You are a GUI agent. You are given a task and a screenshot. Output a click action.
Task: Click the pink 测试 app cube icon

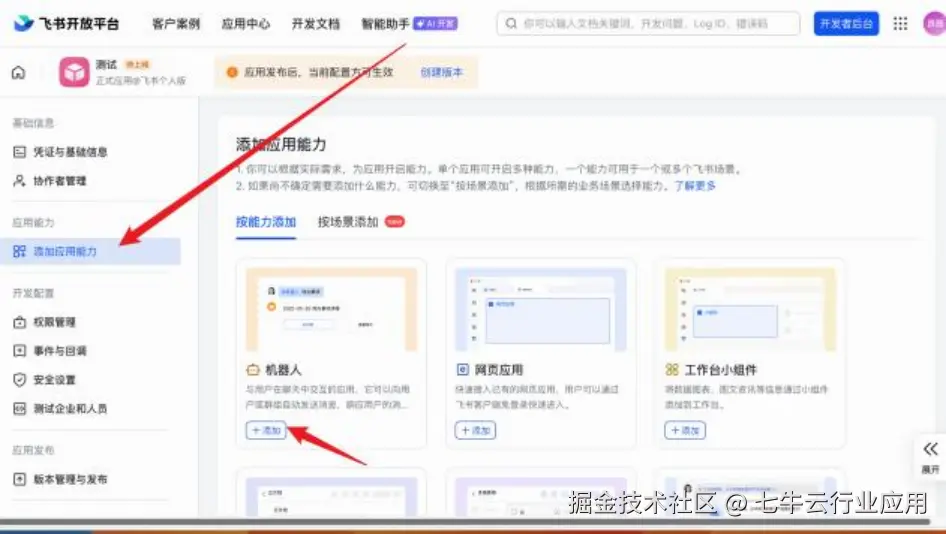[74, 72]
